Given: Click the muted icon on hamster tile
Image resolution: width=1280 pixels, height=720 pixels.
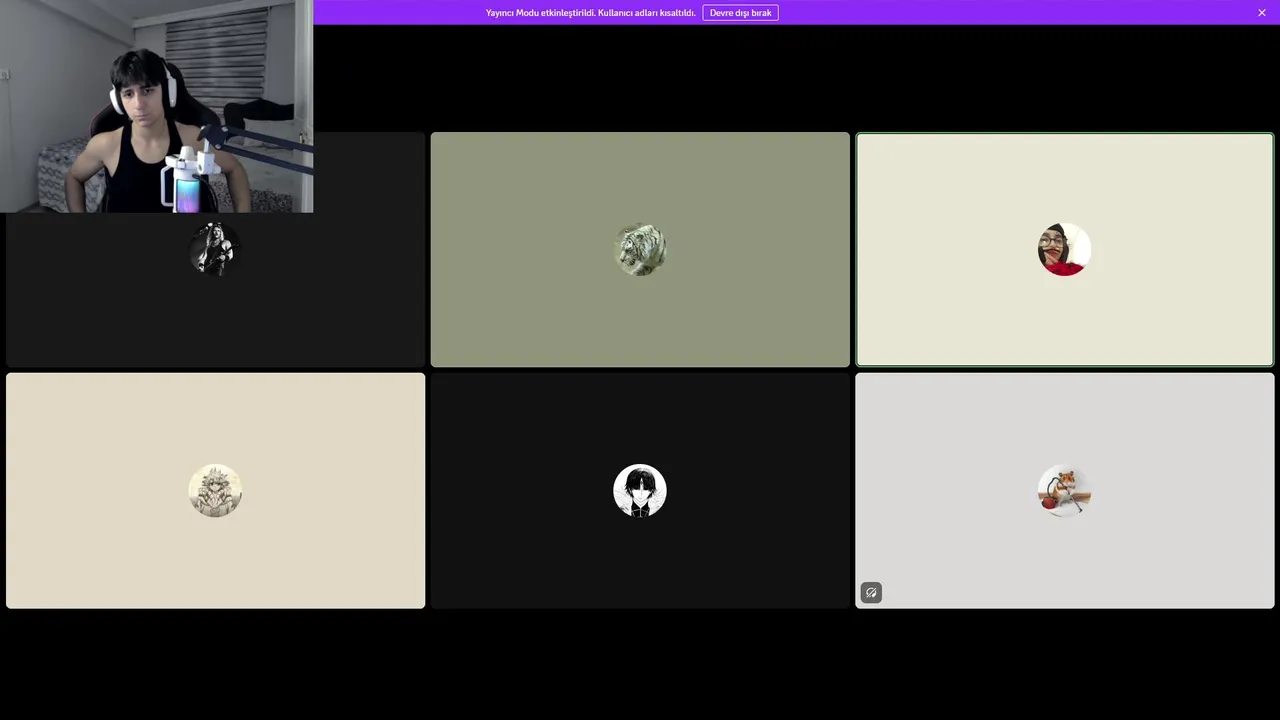Looking at the screenshot, I should 871,593.
